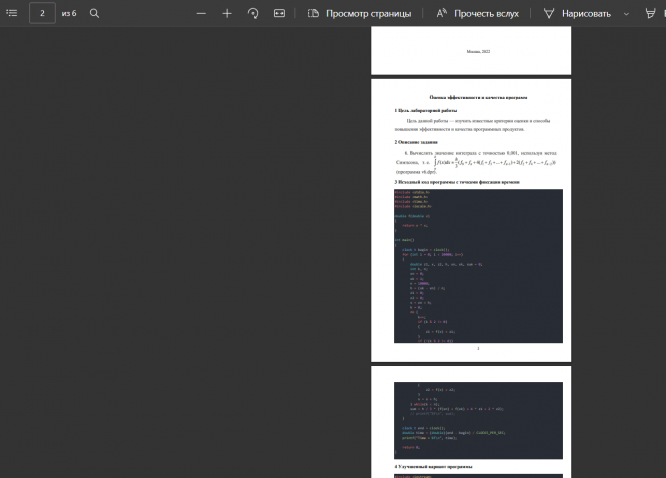
Task: Click the read aloud 'A' icon
Action: [442, 13]
